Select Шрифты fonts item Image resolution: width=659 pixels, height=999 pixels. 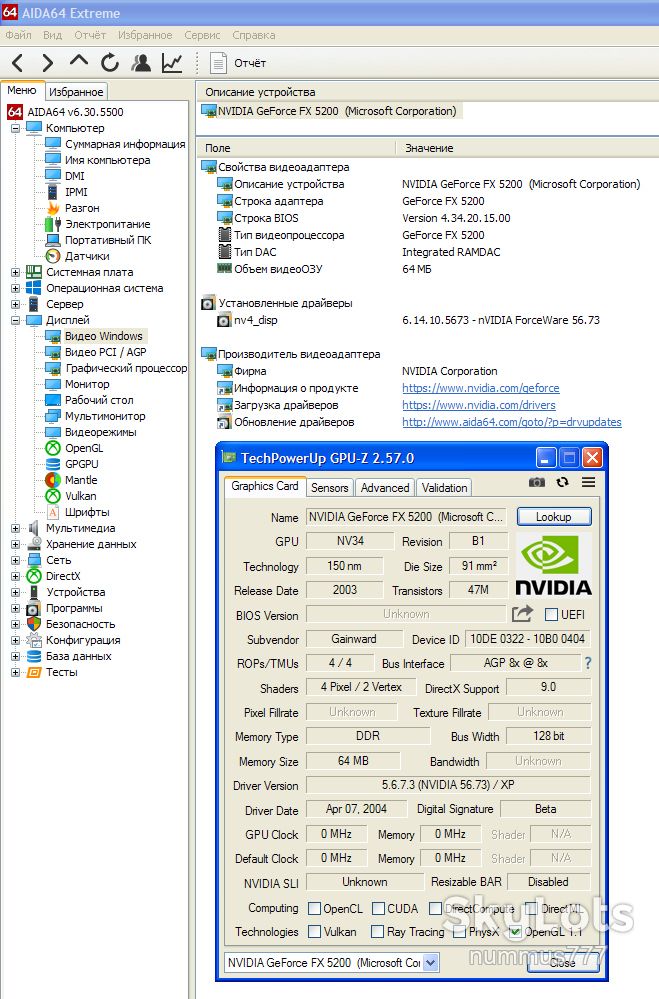tap(87, 512)
